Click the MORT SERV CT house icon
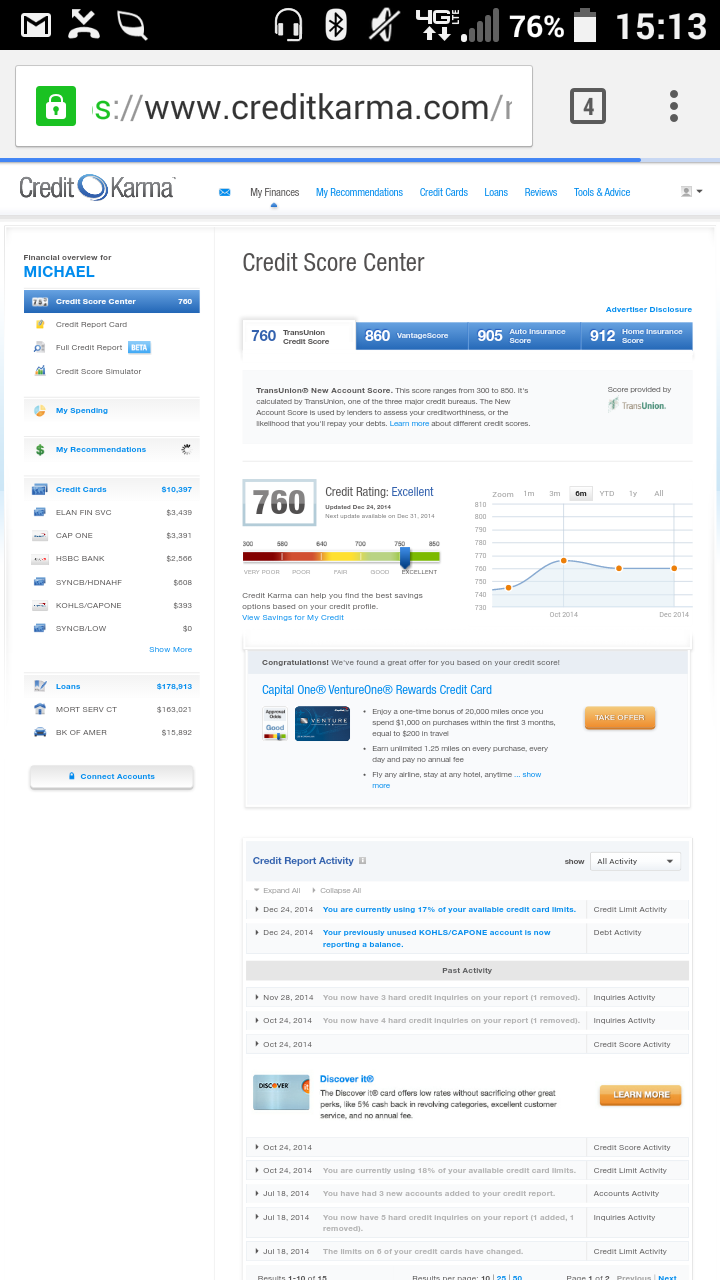Image resolution: width=720 pixels, height=1280 pixels. coord(40,709)
